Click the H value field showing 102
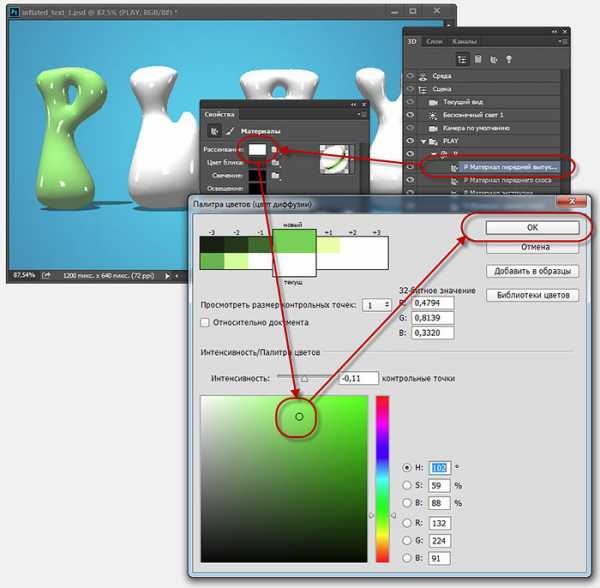The width and height of the screenshot is (600, 588). [x=439, y=467]
